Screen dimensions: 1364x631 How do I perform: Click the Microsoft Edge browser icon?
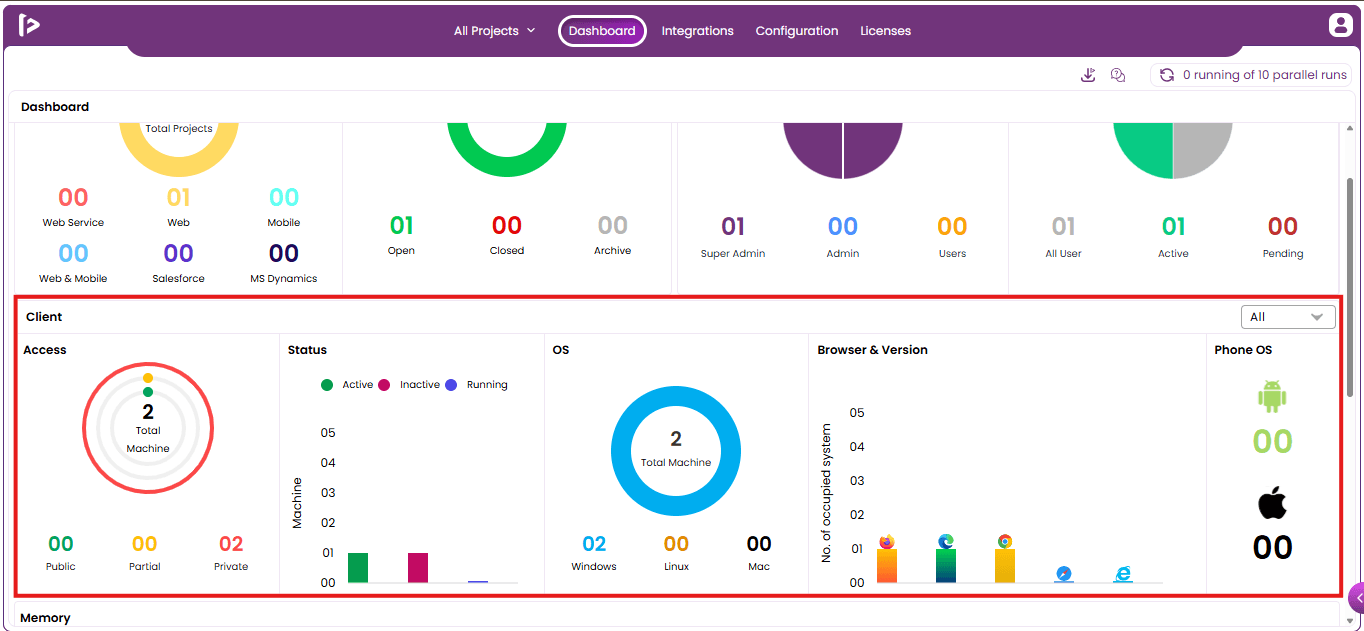[946, 542]
